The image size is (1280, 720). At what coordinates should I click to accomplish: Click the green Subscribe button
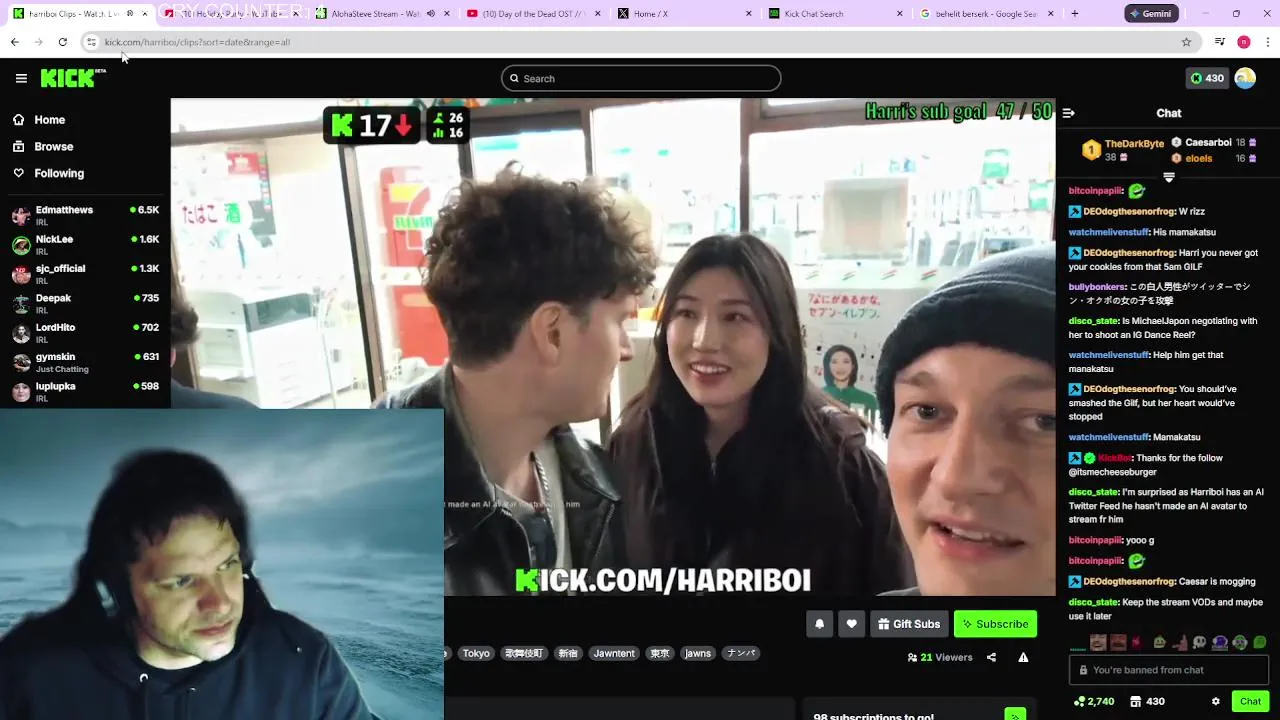[x=995, y=624]
